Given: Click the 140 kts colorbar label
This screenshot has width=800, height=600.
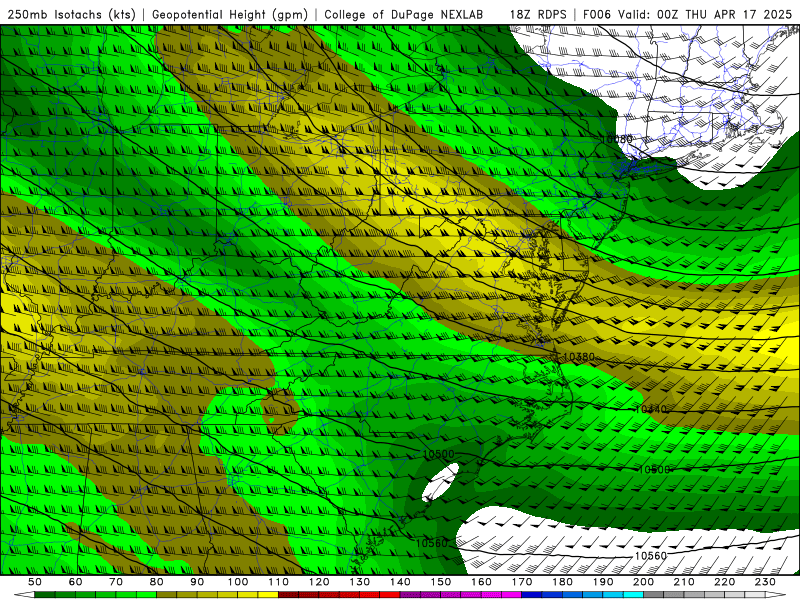Looking at the screenshot, I should point(400,582).
